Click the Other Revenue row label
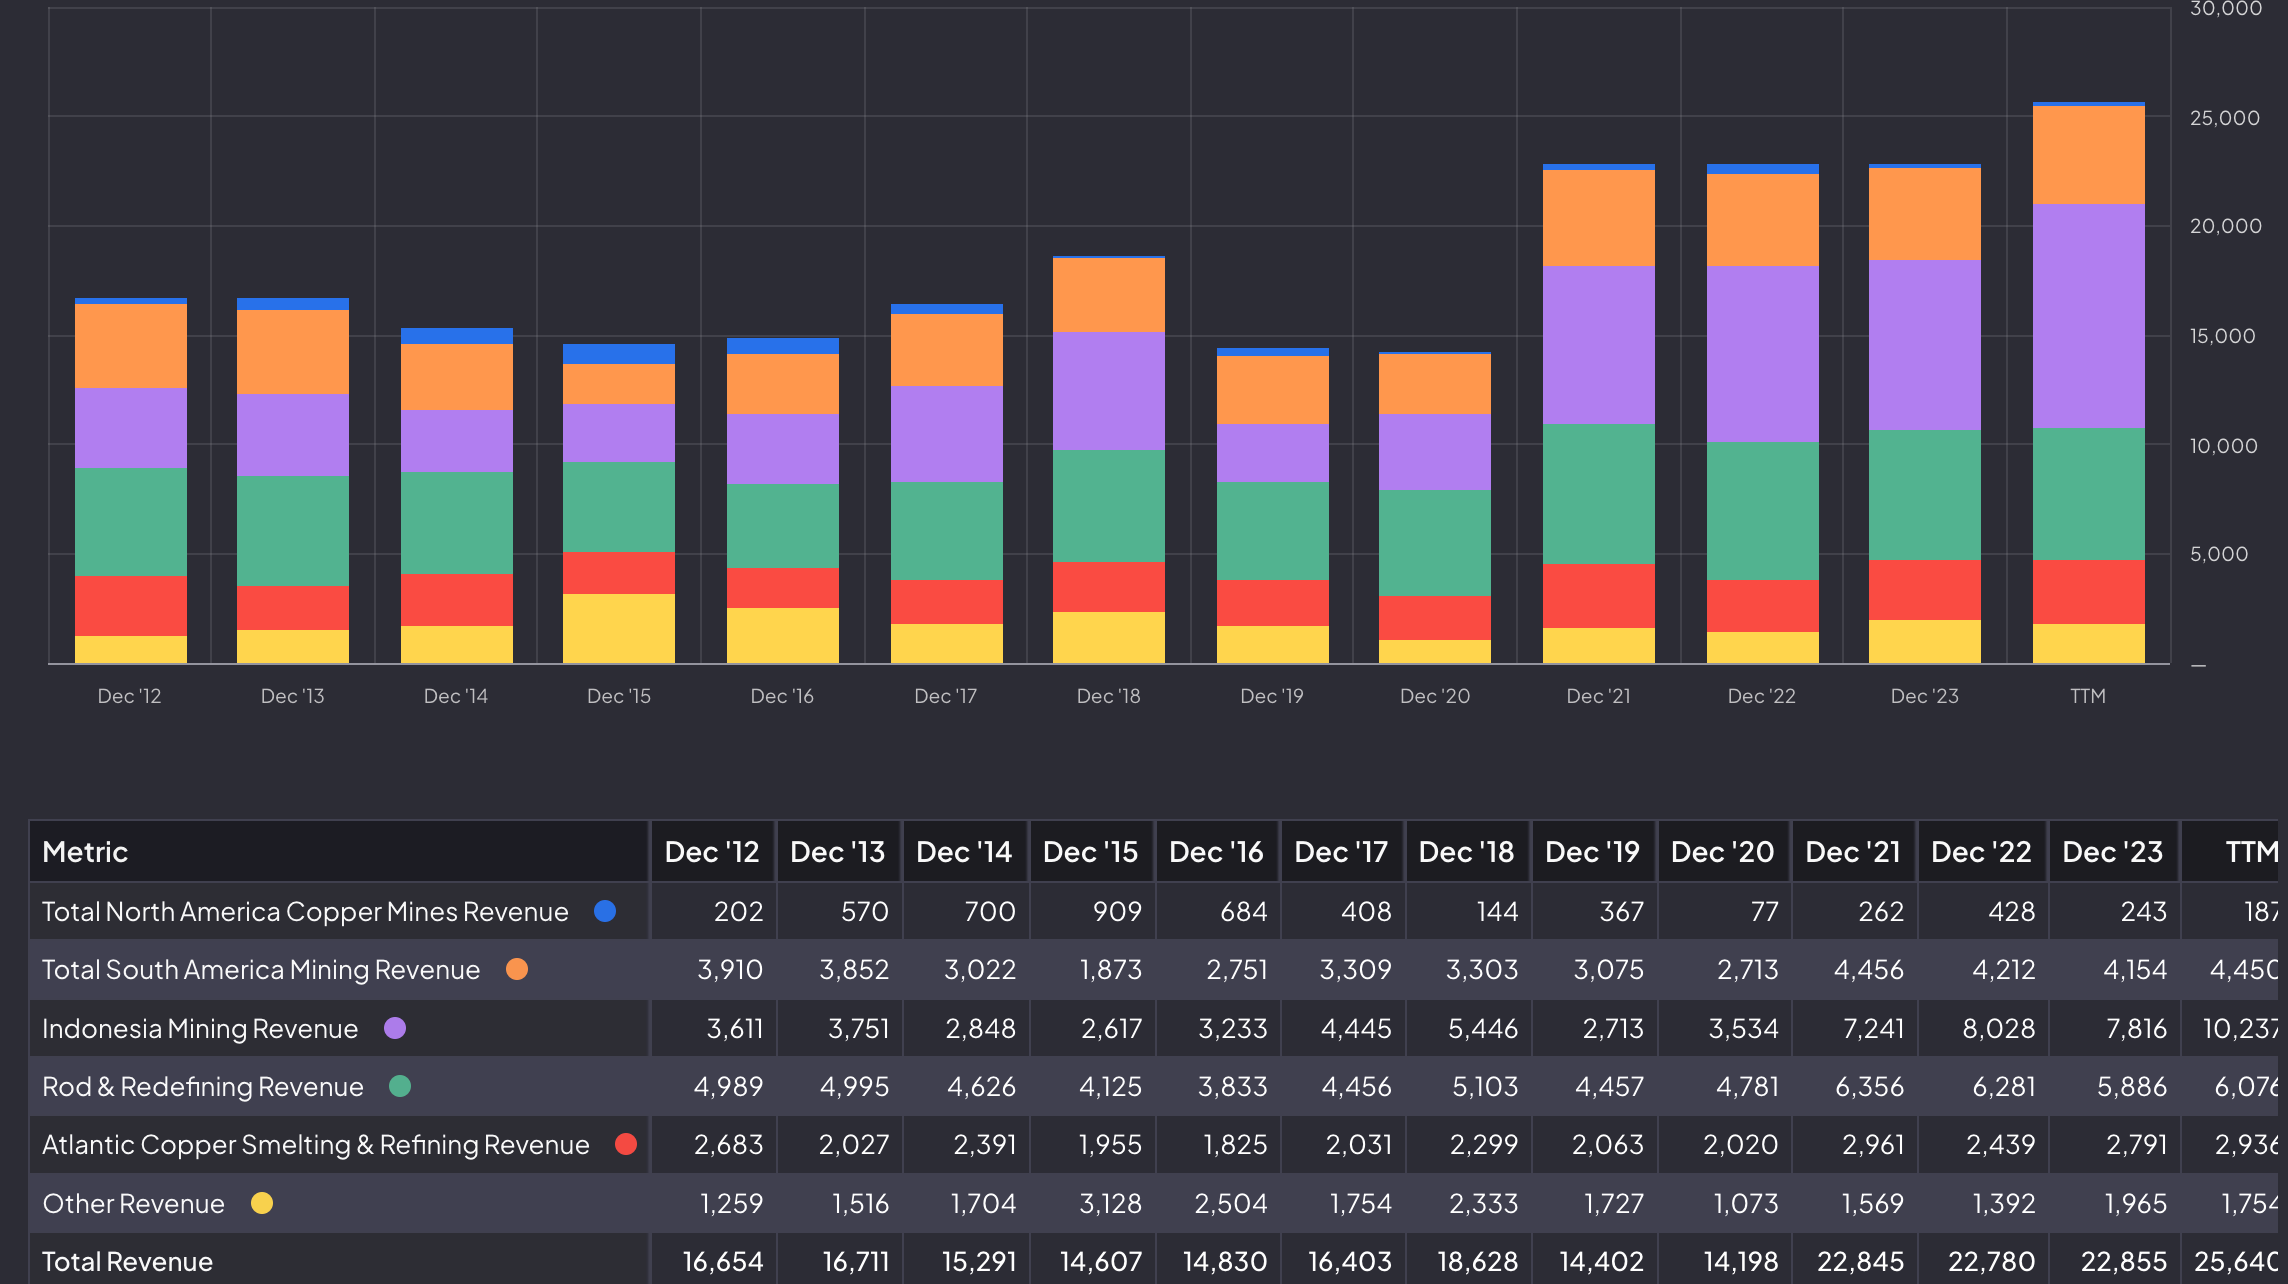The height and width of the screenshot is (1284, 2288). point(133,1203)
